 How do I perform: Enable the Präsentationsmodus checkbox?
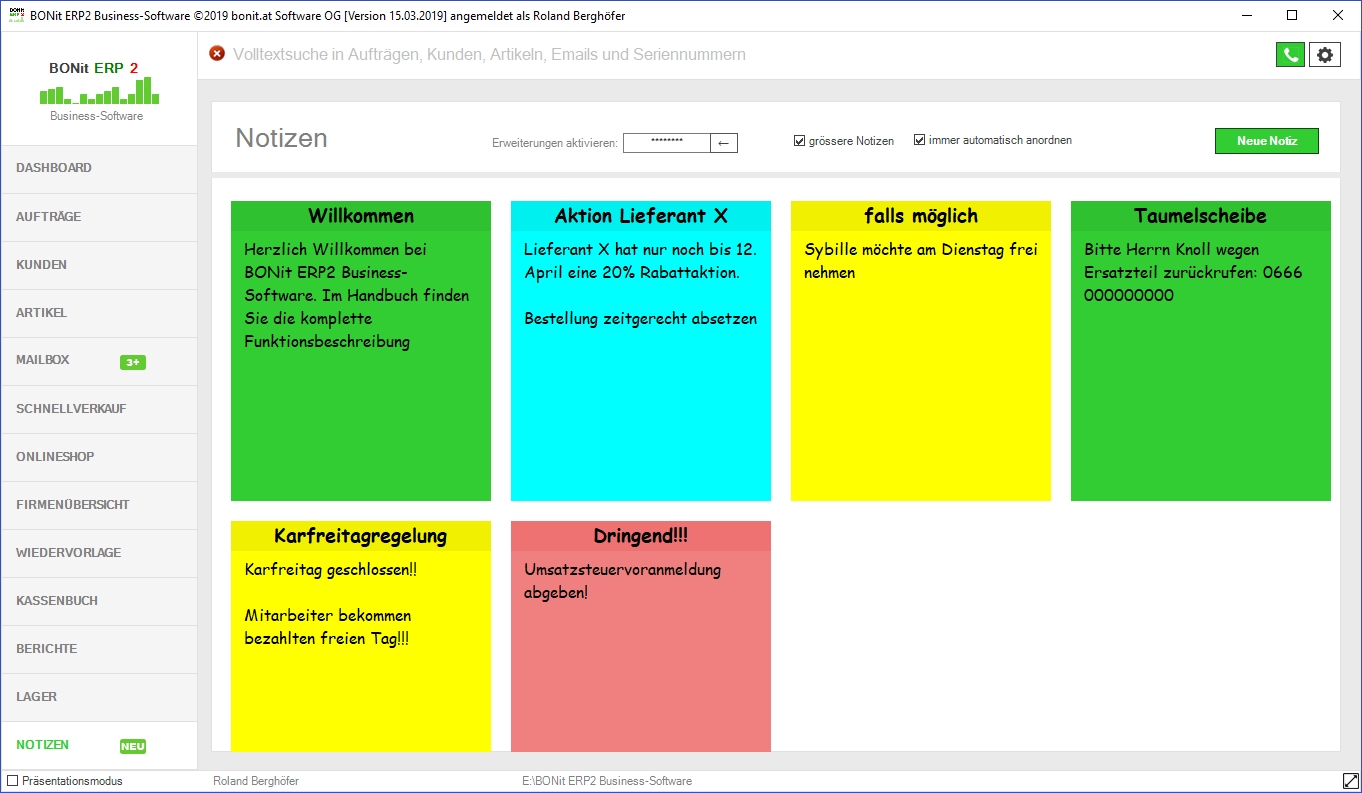[x=13, y=781]
